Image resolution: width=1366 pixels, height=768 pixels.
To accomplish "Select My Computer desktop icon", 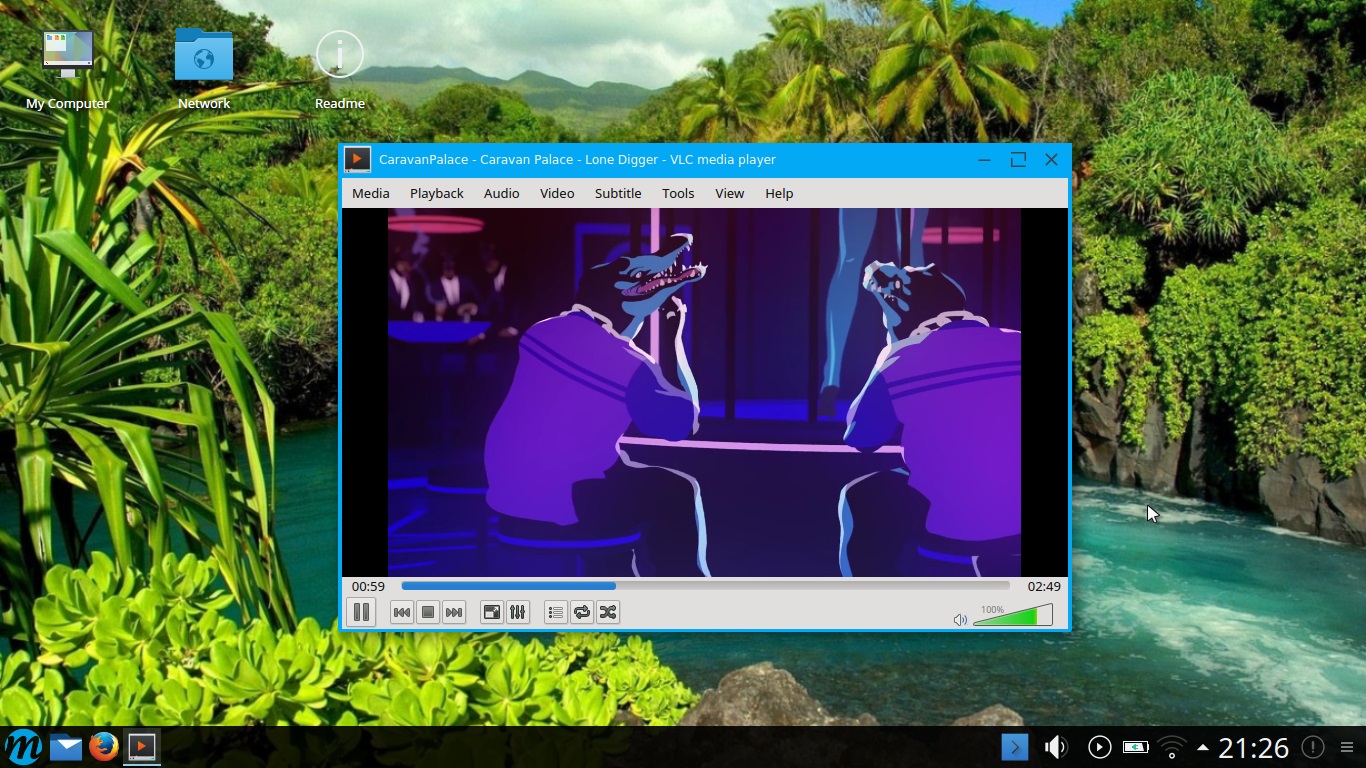I will 68,69.
